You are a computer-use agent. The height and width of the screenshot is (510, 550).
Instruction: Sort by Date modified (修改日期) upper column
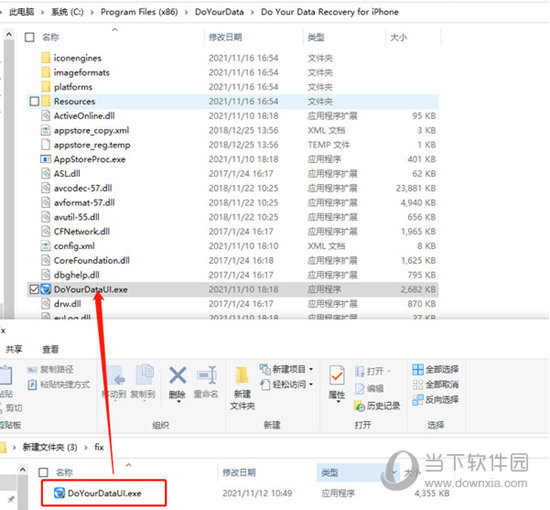coord(225,37)
